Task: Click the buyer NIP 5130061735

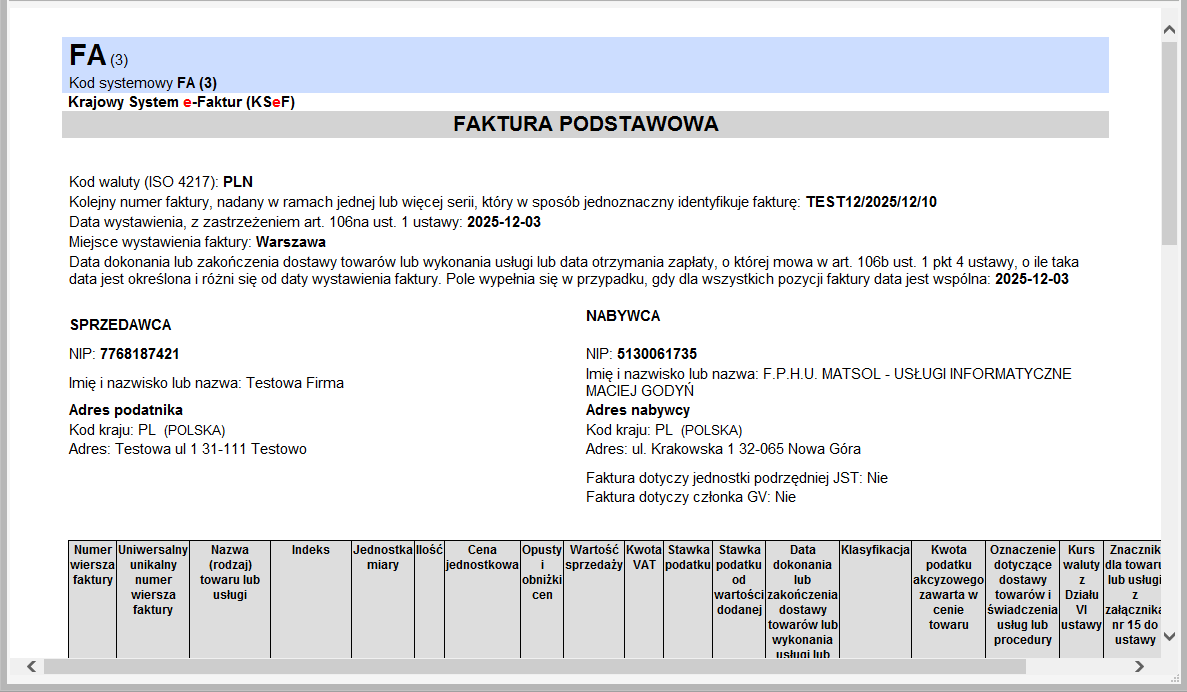Action: [656, 354]
